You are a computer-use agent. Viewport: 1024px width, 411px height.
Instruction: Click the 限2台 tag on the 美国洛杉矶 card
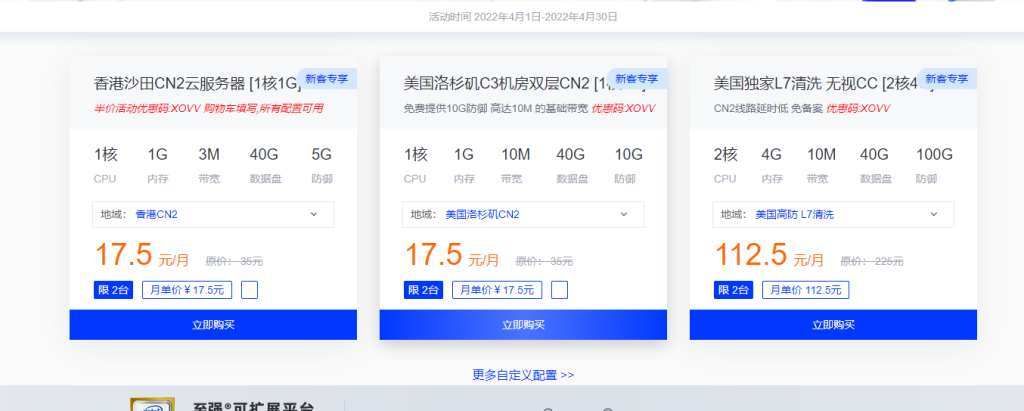point(423,290)
